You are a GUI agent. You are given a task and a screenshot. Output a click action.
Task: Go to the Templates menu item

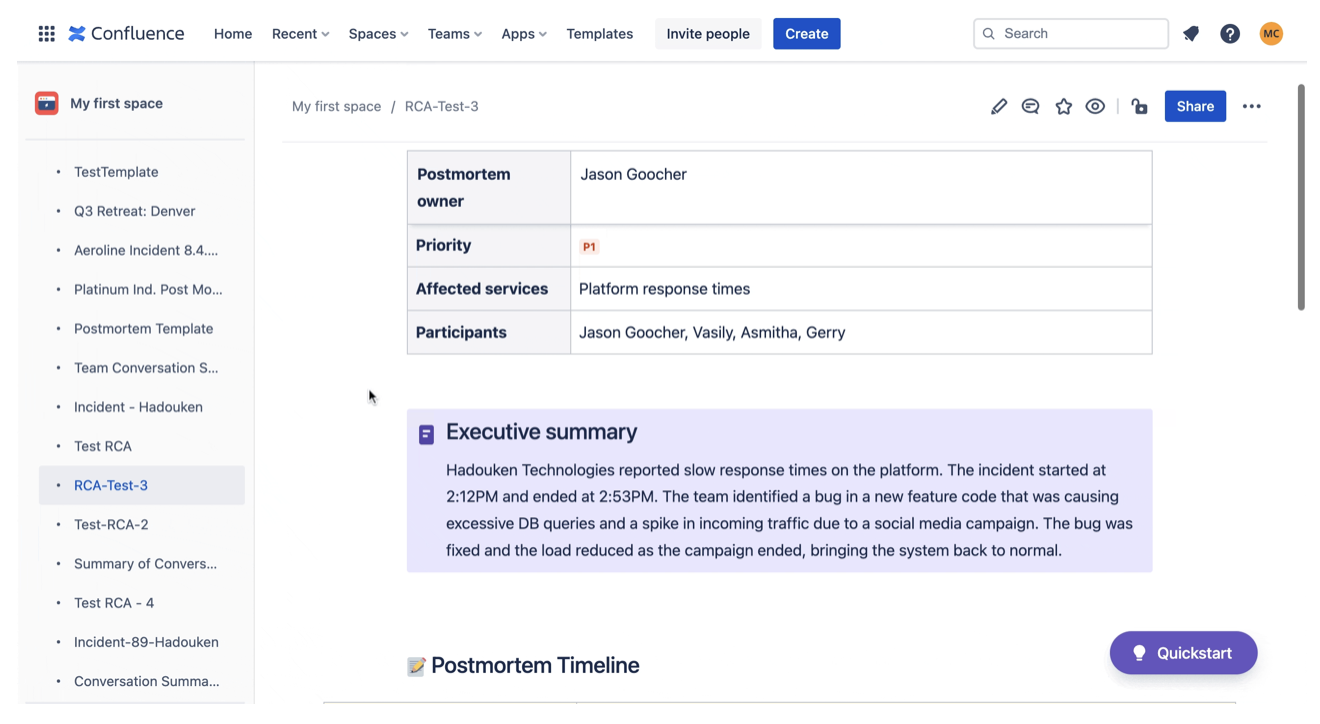click(599, 34)
